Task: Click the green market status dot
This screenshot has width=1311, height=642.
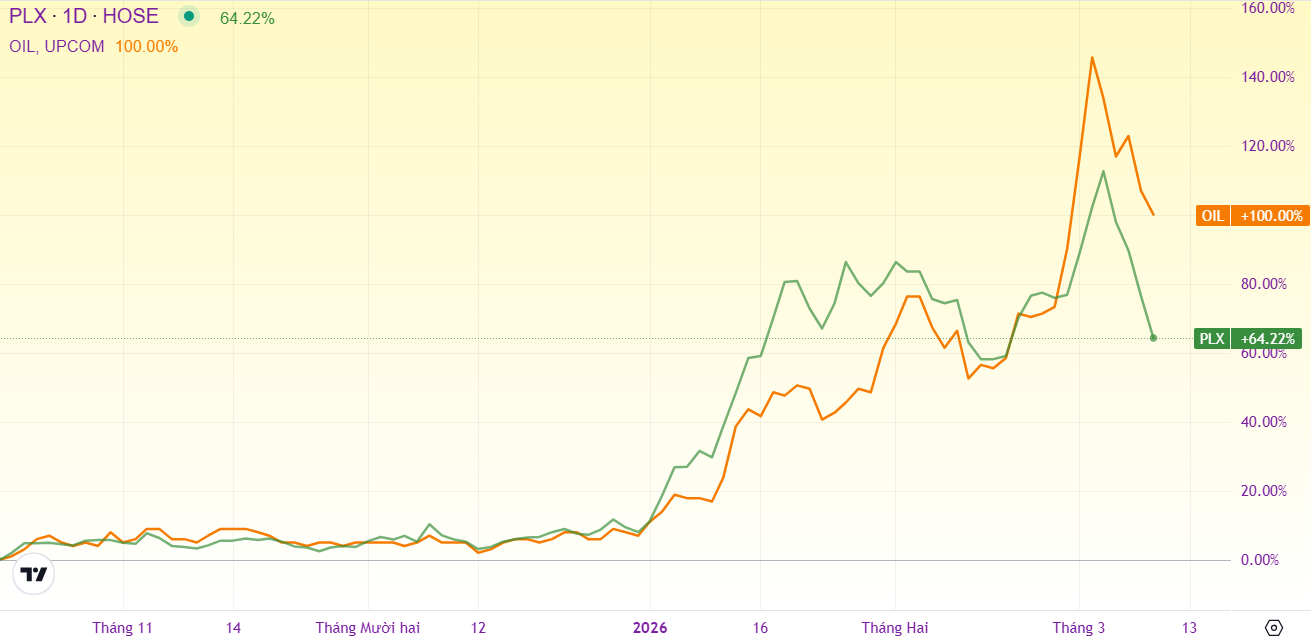Action: [189, 16]
